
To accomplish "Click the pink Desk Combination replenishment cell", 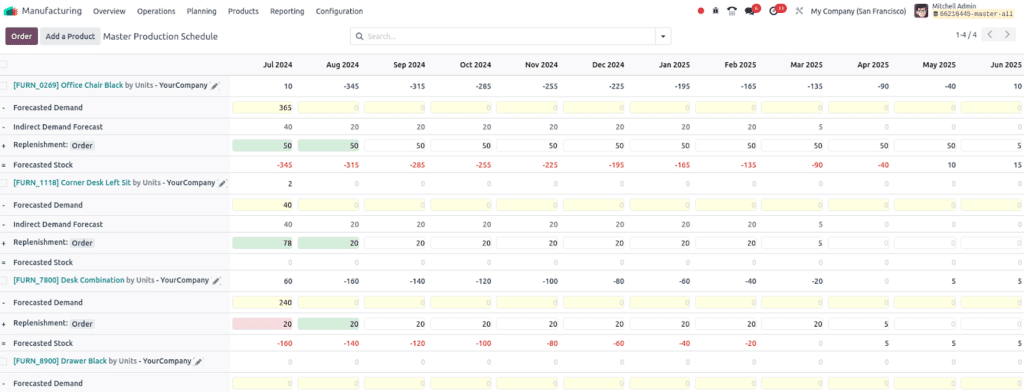I will (x=263, y=324).
